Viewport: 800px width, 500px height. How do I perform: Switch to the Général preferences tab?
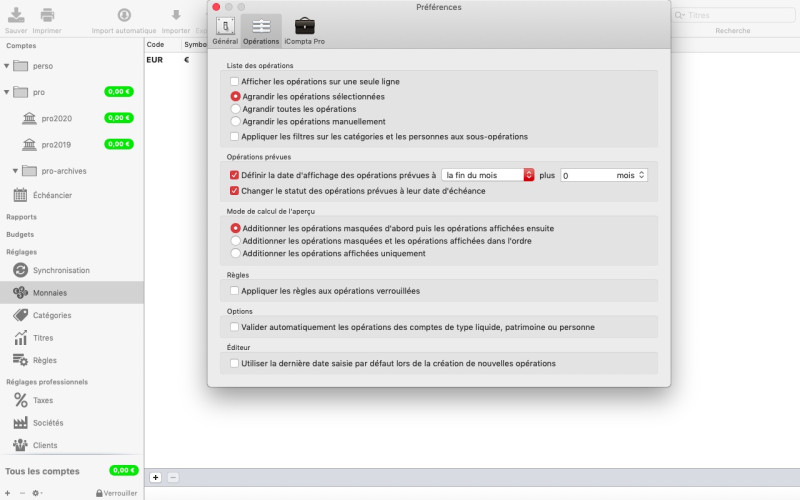point(225,30)
